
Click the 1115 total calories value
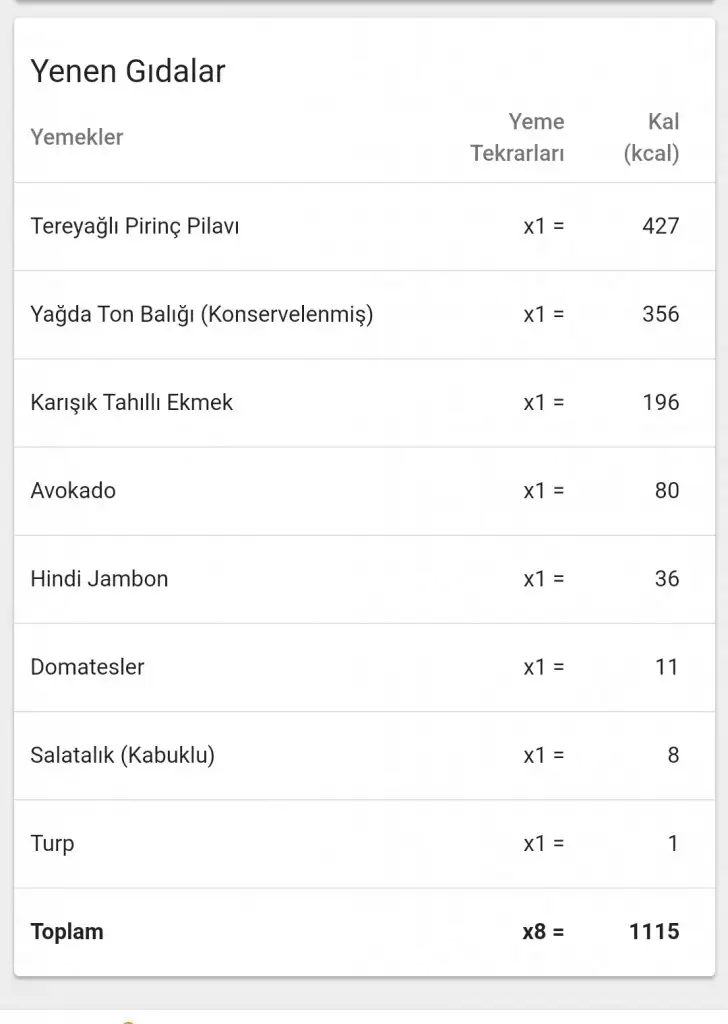pos(654,931)
